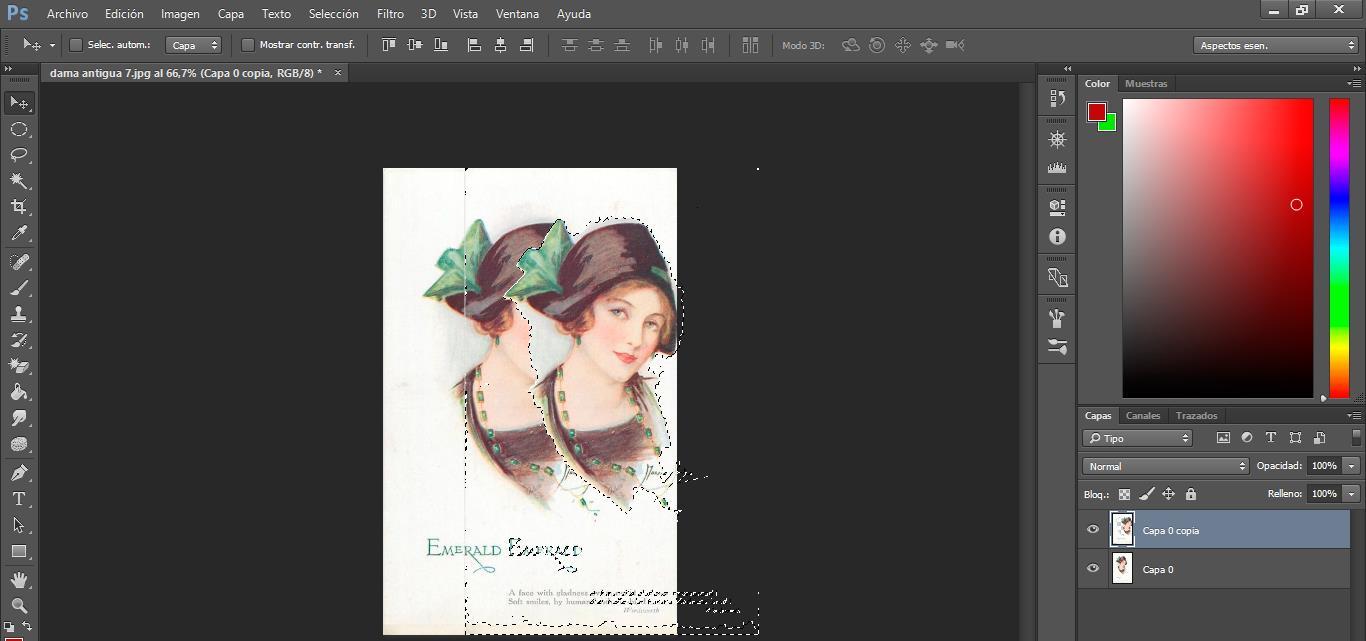Open the Relleno slider dropdown

click(x=1352, y=494)
